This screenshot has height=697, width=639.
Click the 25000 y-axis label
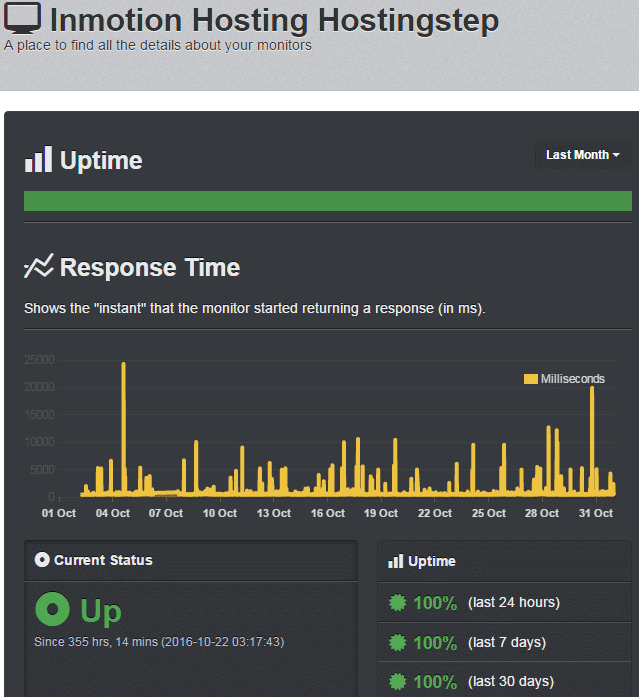[x=39, y=360]
